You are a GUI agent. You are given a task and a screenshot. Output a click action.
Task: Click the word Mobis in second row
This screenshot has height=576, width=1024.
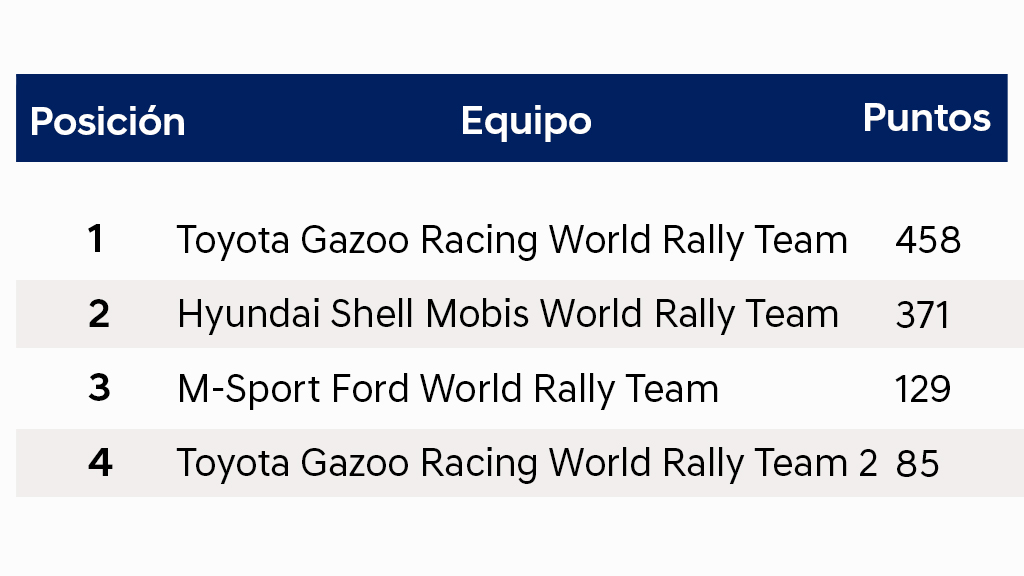(477, 314)
